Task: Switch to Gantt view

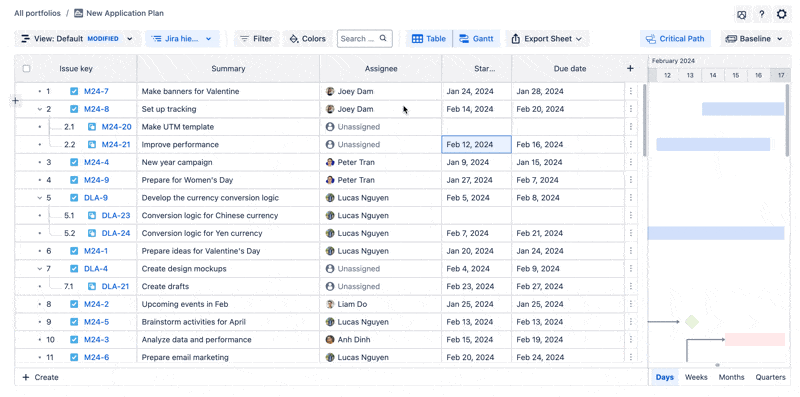Action: [x=477, y=39]
